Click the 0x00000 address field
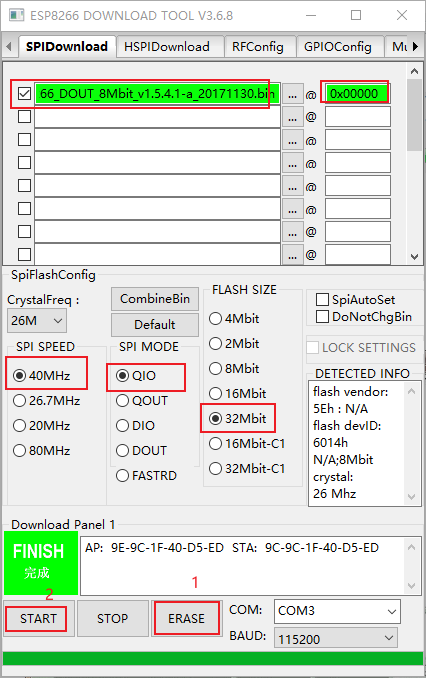 tap(358, 93)
